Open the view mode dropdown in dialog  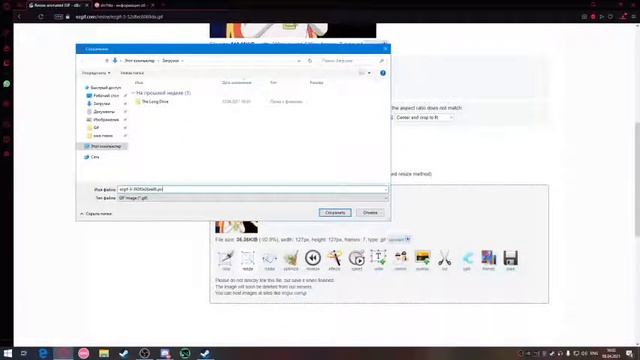(369, 73)
